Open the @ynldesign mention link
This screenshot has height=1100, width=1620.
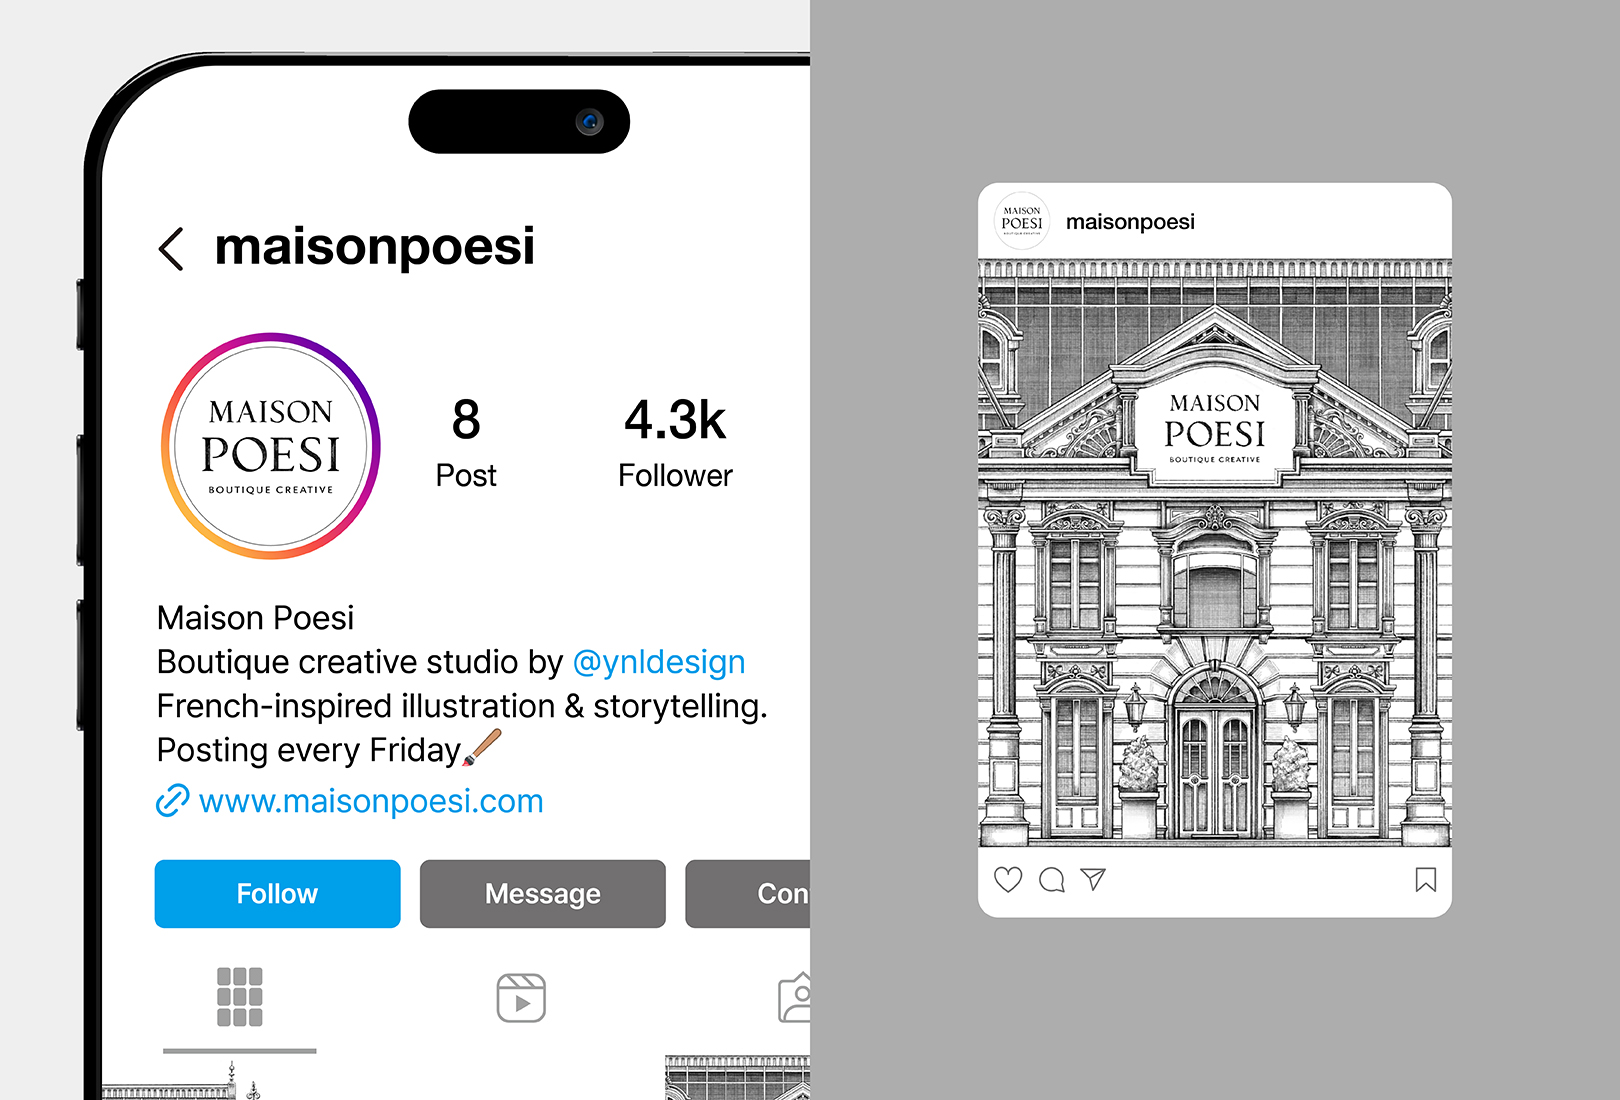coord(659,662)
